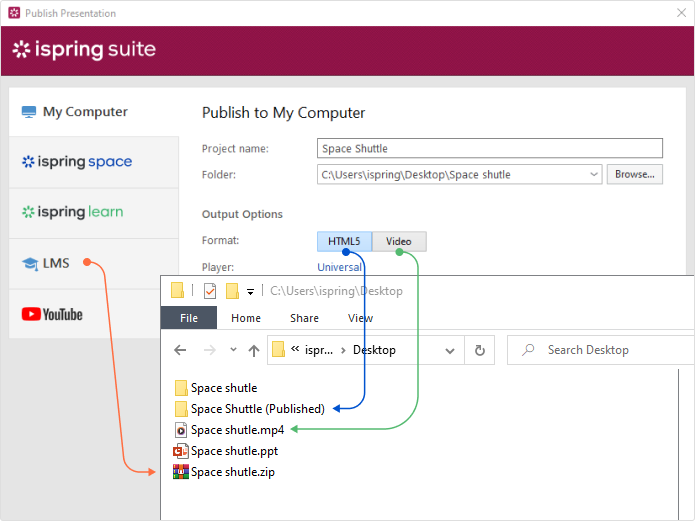Open the Home tab in Explorer
695x521 pixels.
pos(246,318)
